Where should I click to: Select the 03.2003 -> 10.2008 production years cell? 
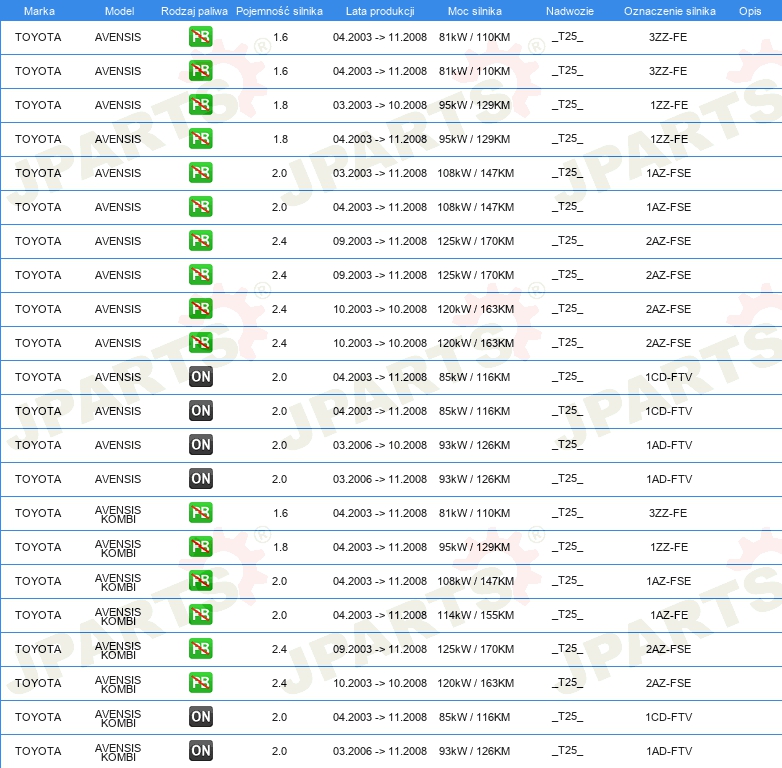(x=380, y=105)
